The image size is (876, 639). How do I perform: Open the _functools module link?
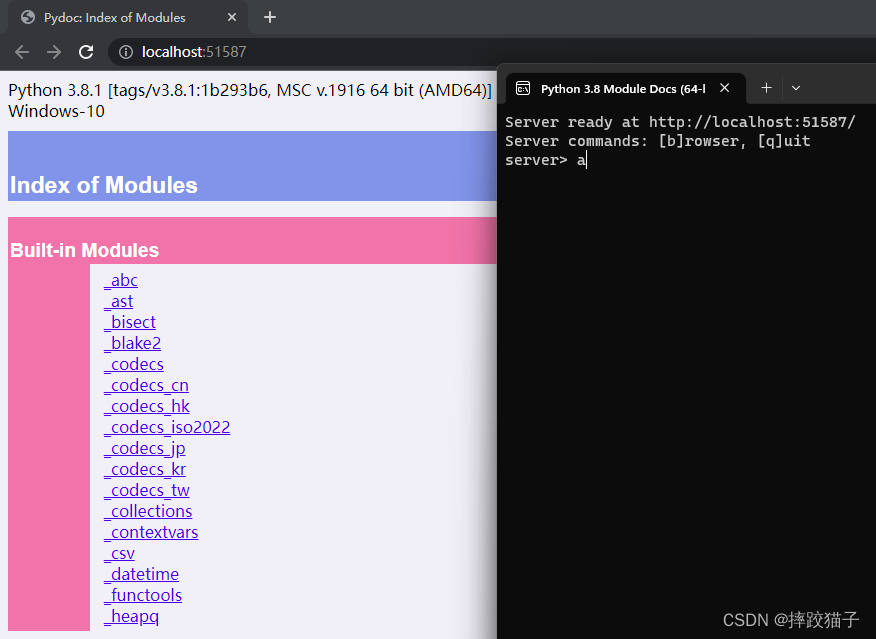[x=143, y=595]
